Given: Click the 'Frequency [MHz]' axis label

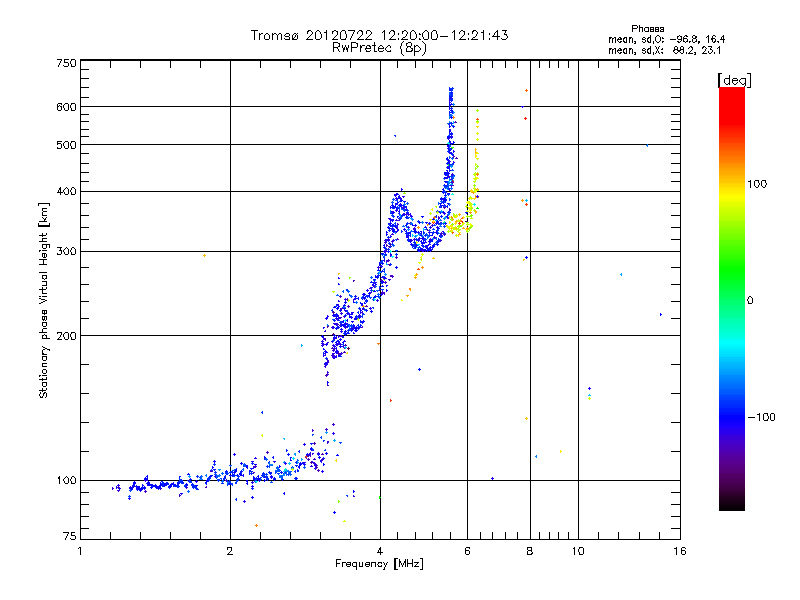Looking at the screenshot, I should [379, 564].
